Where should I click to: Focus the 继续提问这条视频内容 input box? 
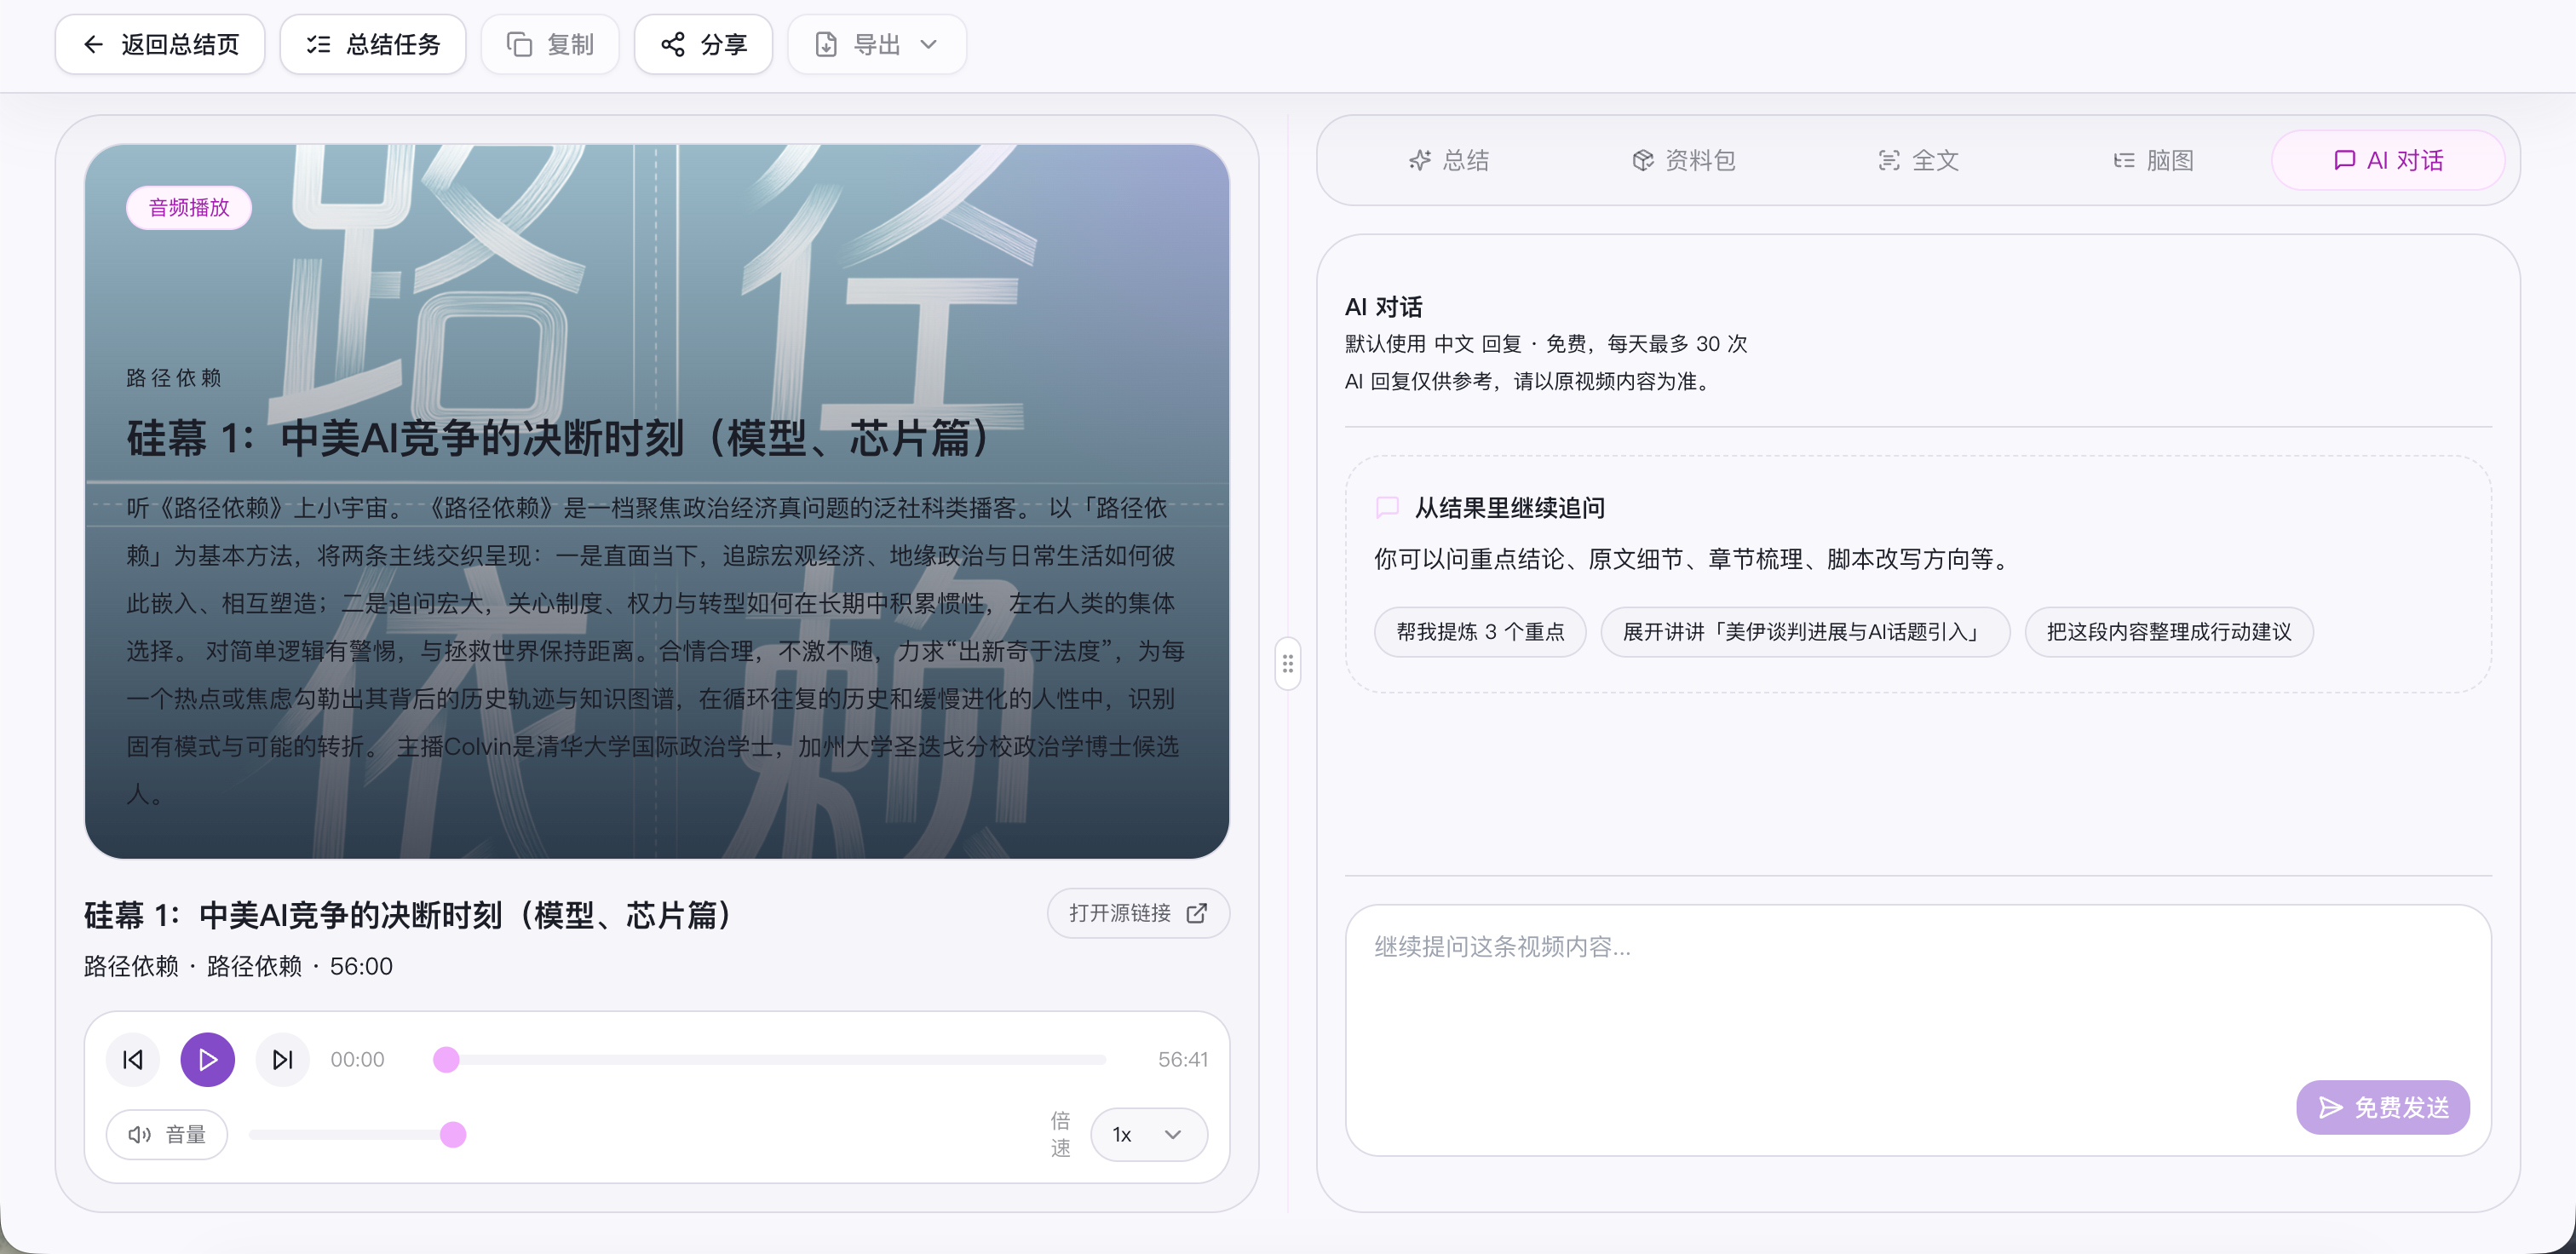coord(1918,1030)
